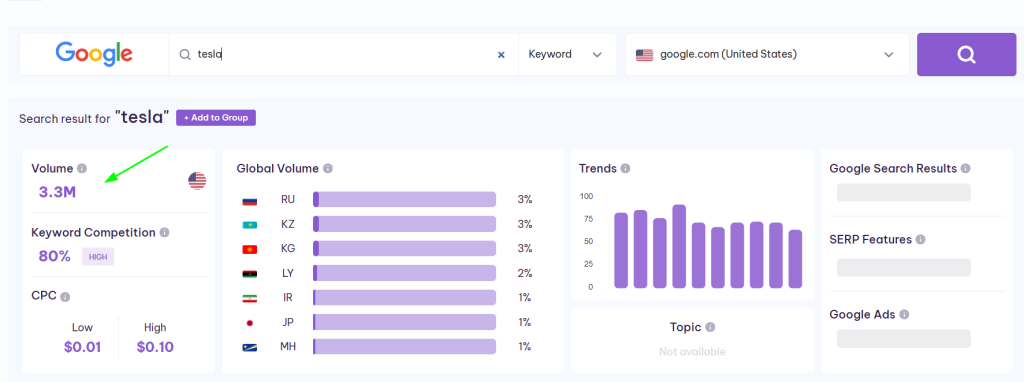Click the info icon next to Trends
The image size is (1024, 382).
point(625,168)
